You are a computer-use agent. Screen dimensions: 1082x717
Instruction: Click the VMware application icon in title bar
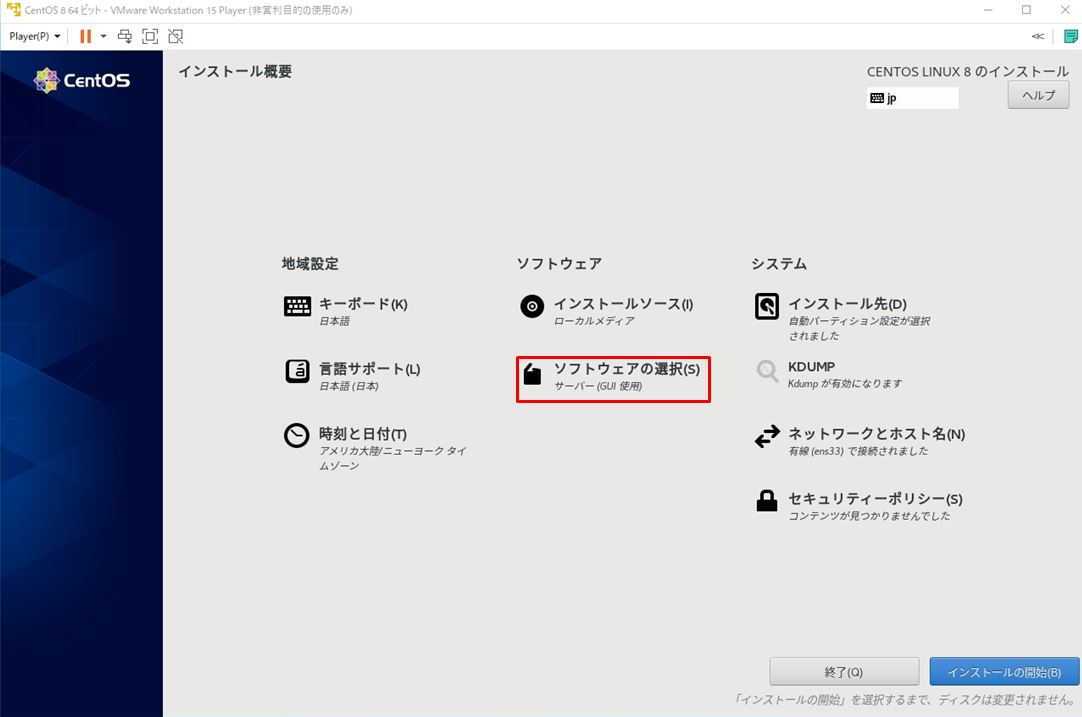click(13, 10)
